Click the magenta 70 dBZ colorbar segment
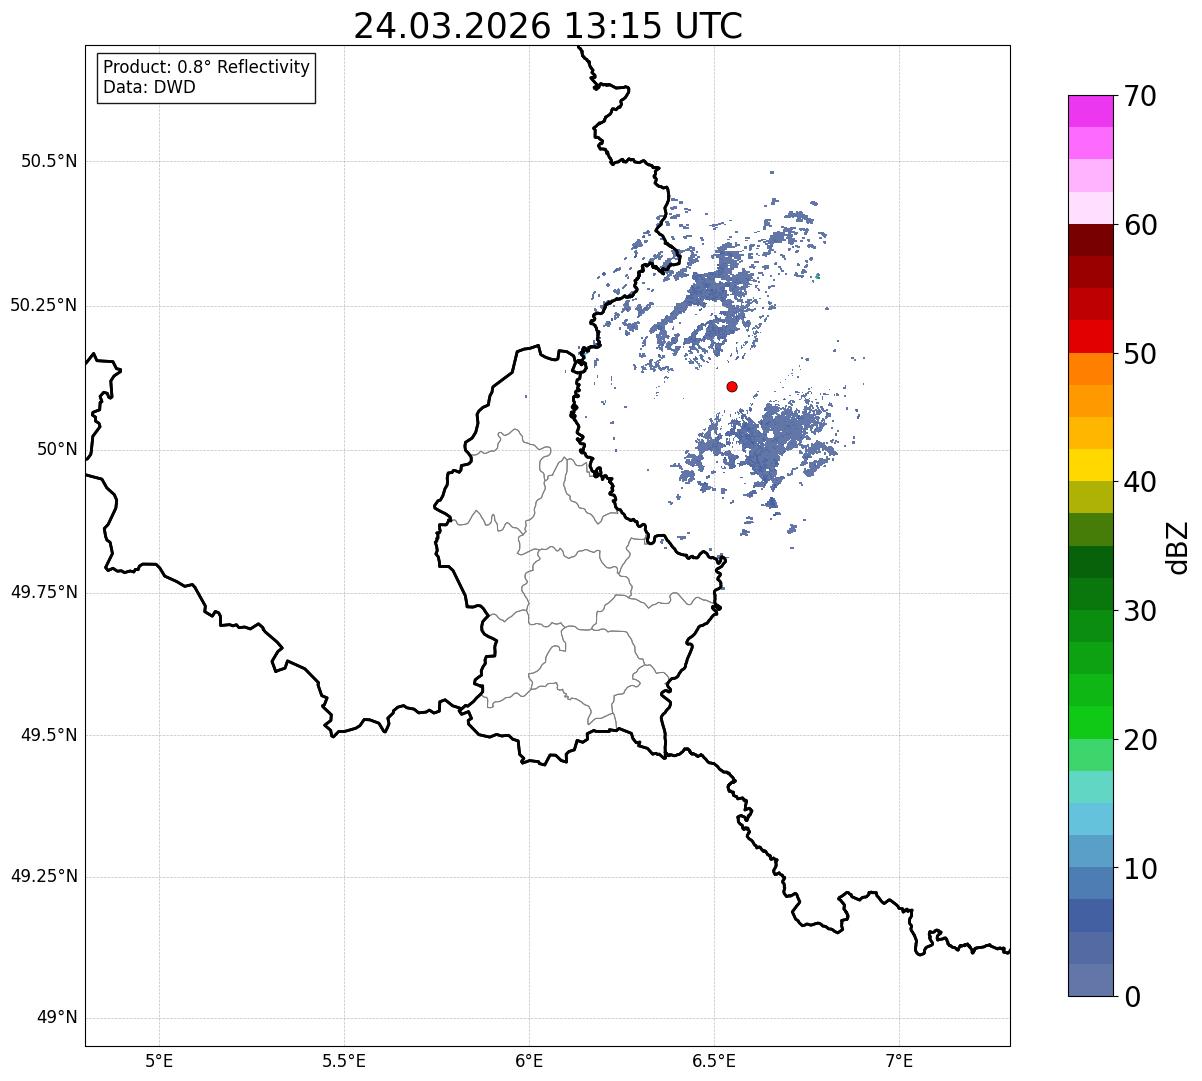1202x1081 pixels. (x=1090, y=111)
